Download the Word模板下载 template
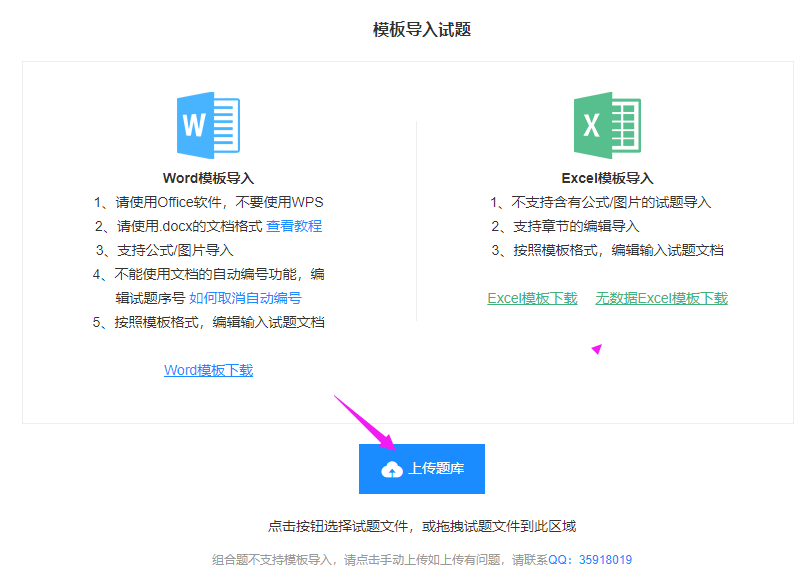Image resolution: width=812 pixels, height=581 pixels. 209,370
